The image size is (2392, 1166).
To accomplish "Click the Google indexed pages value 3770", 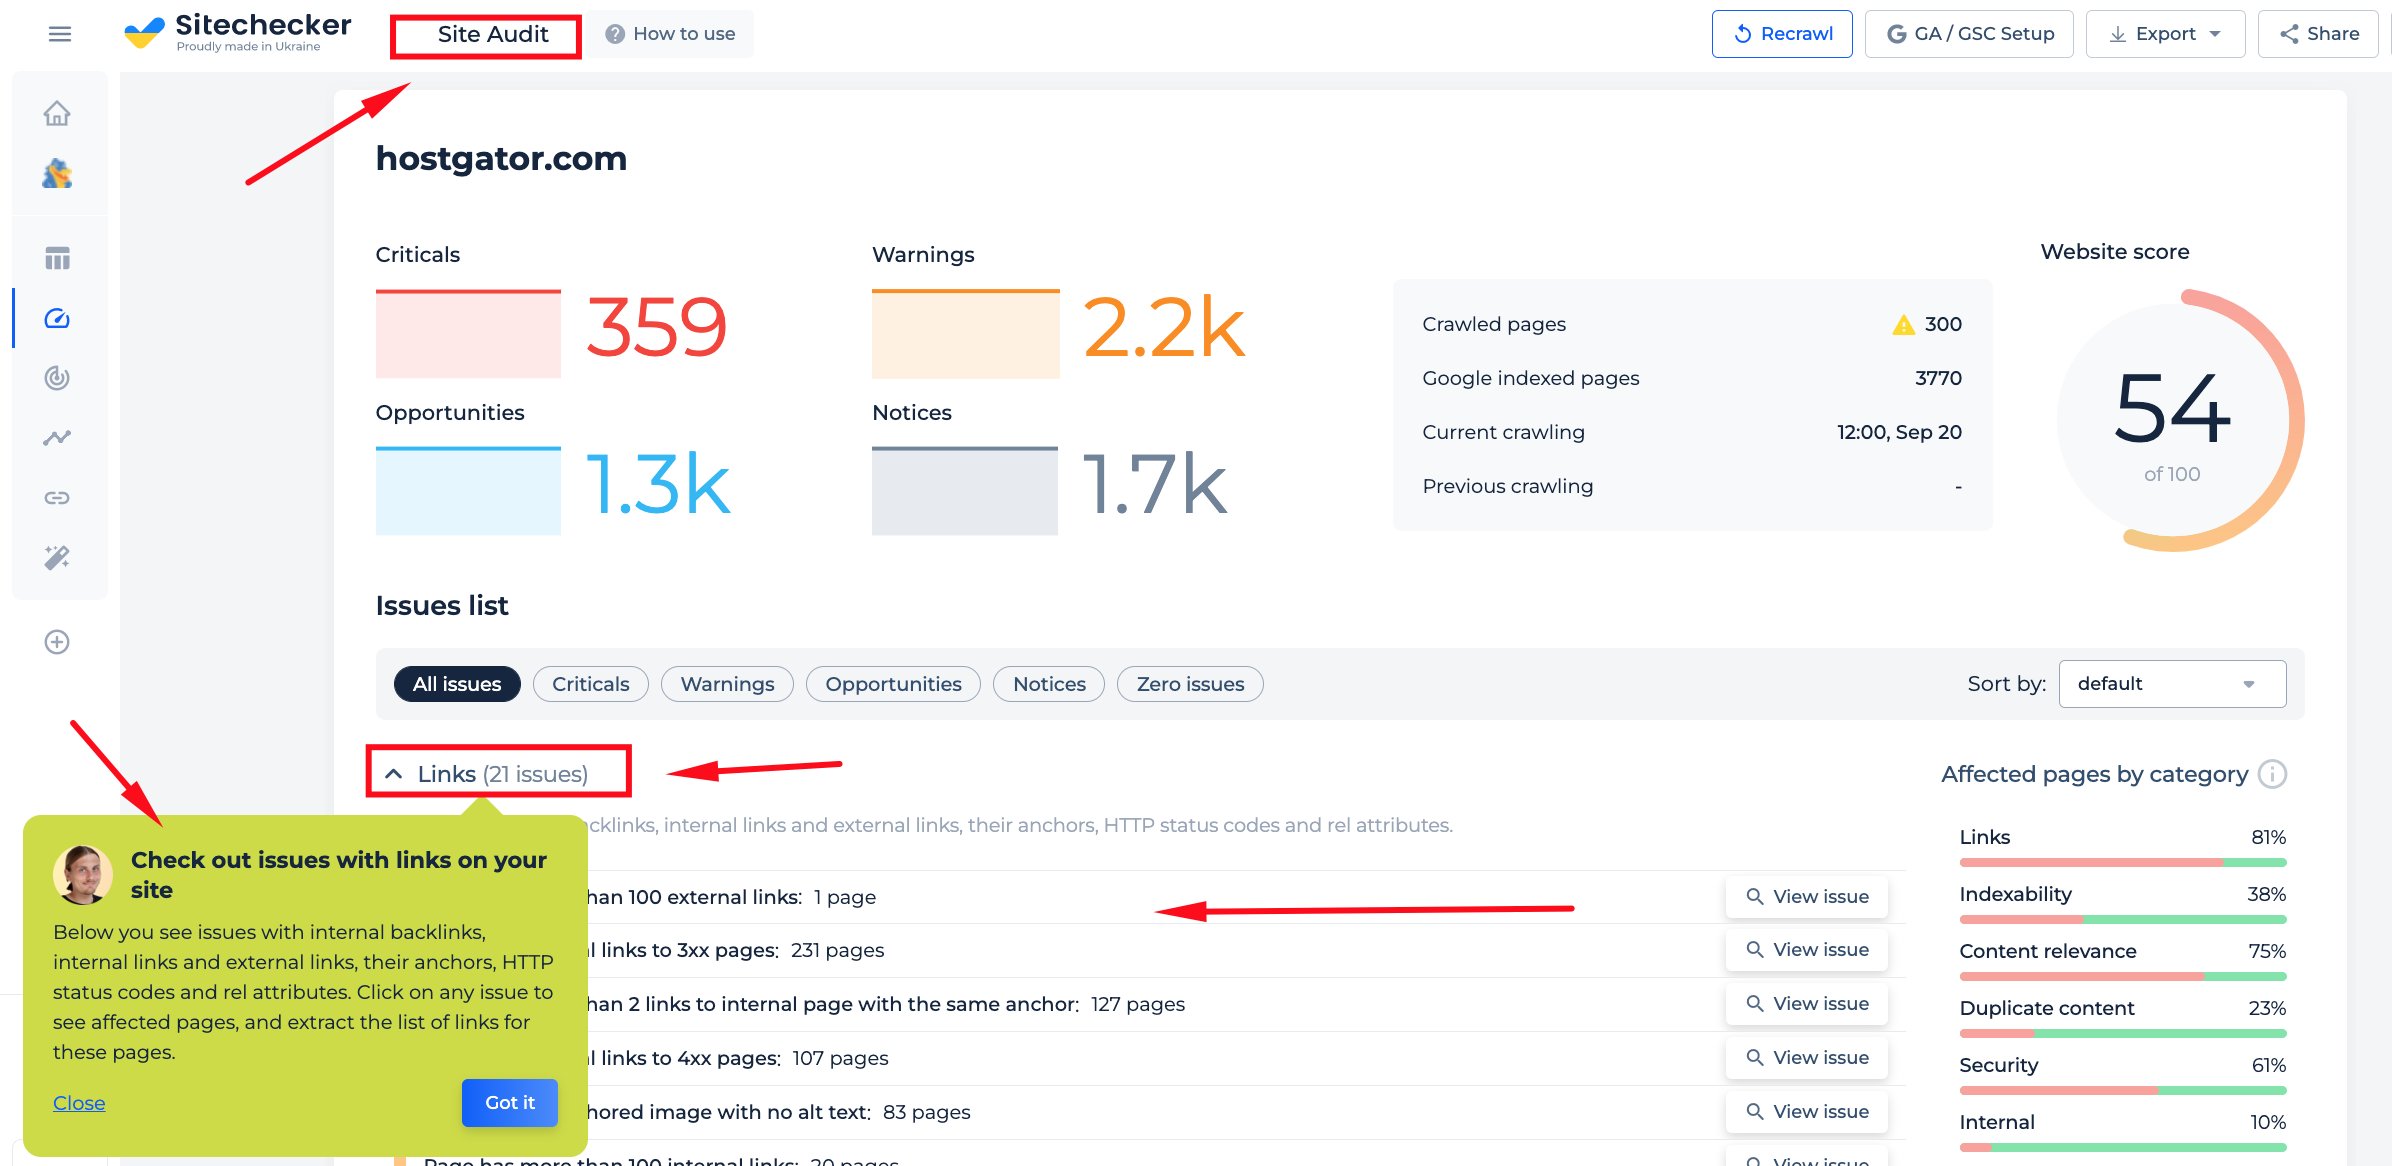I will click(x=1938, y=378).
